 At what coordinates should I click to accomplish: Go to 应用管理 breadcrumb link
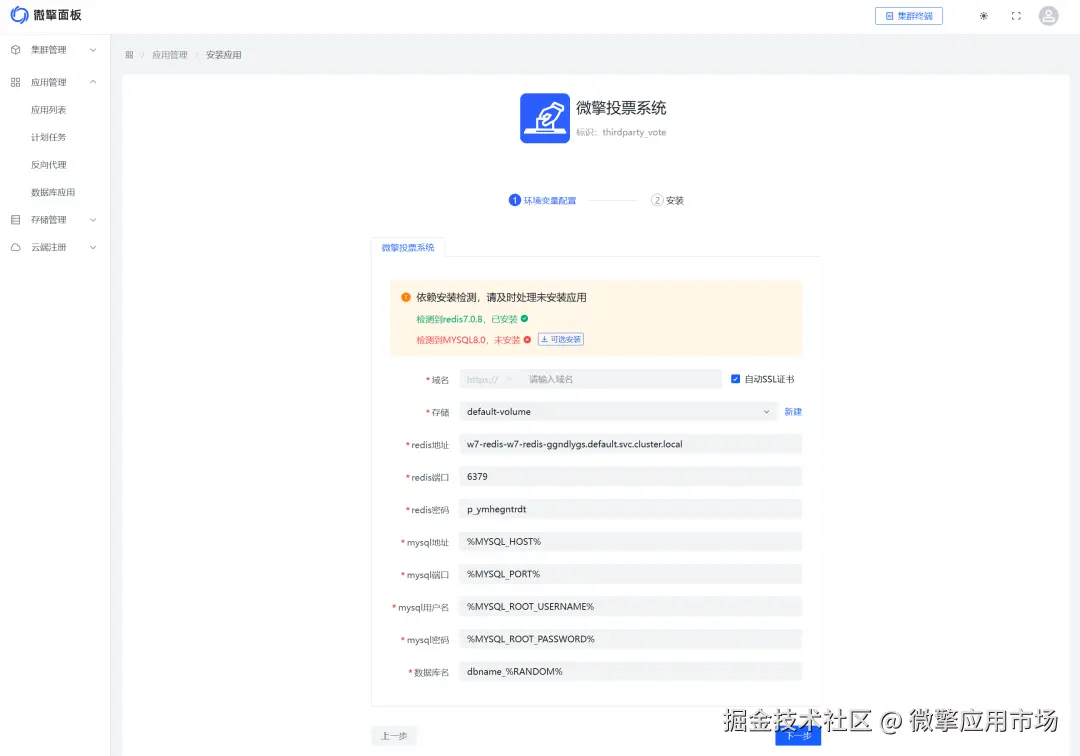coord(169,54)
